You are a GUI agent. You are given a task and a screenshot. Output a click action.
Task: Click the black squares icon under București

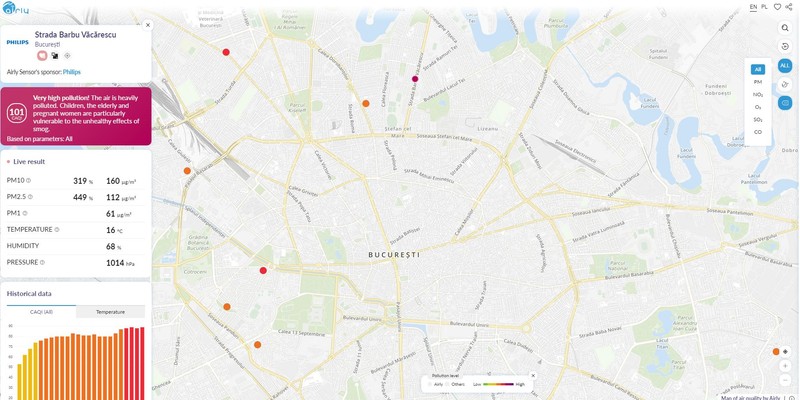click(55, 56)
